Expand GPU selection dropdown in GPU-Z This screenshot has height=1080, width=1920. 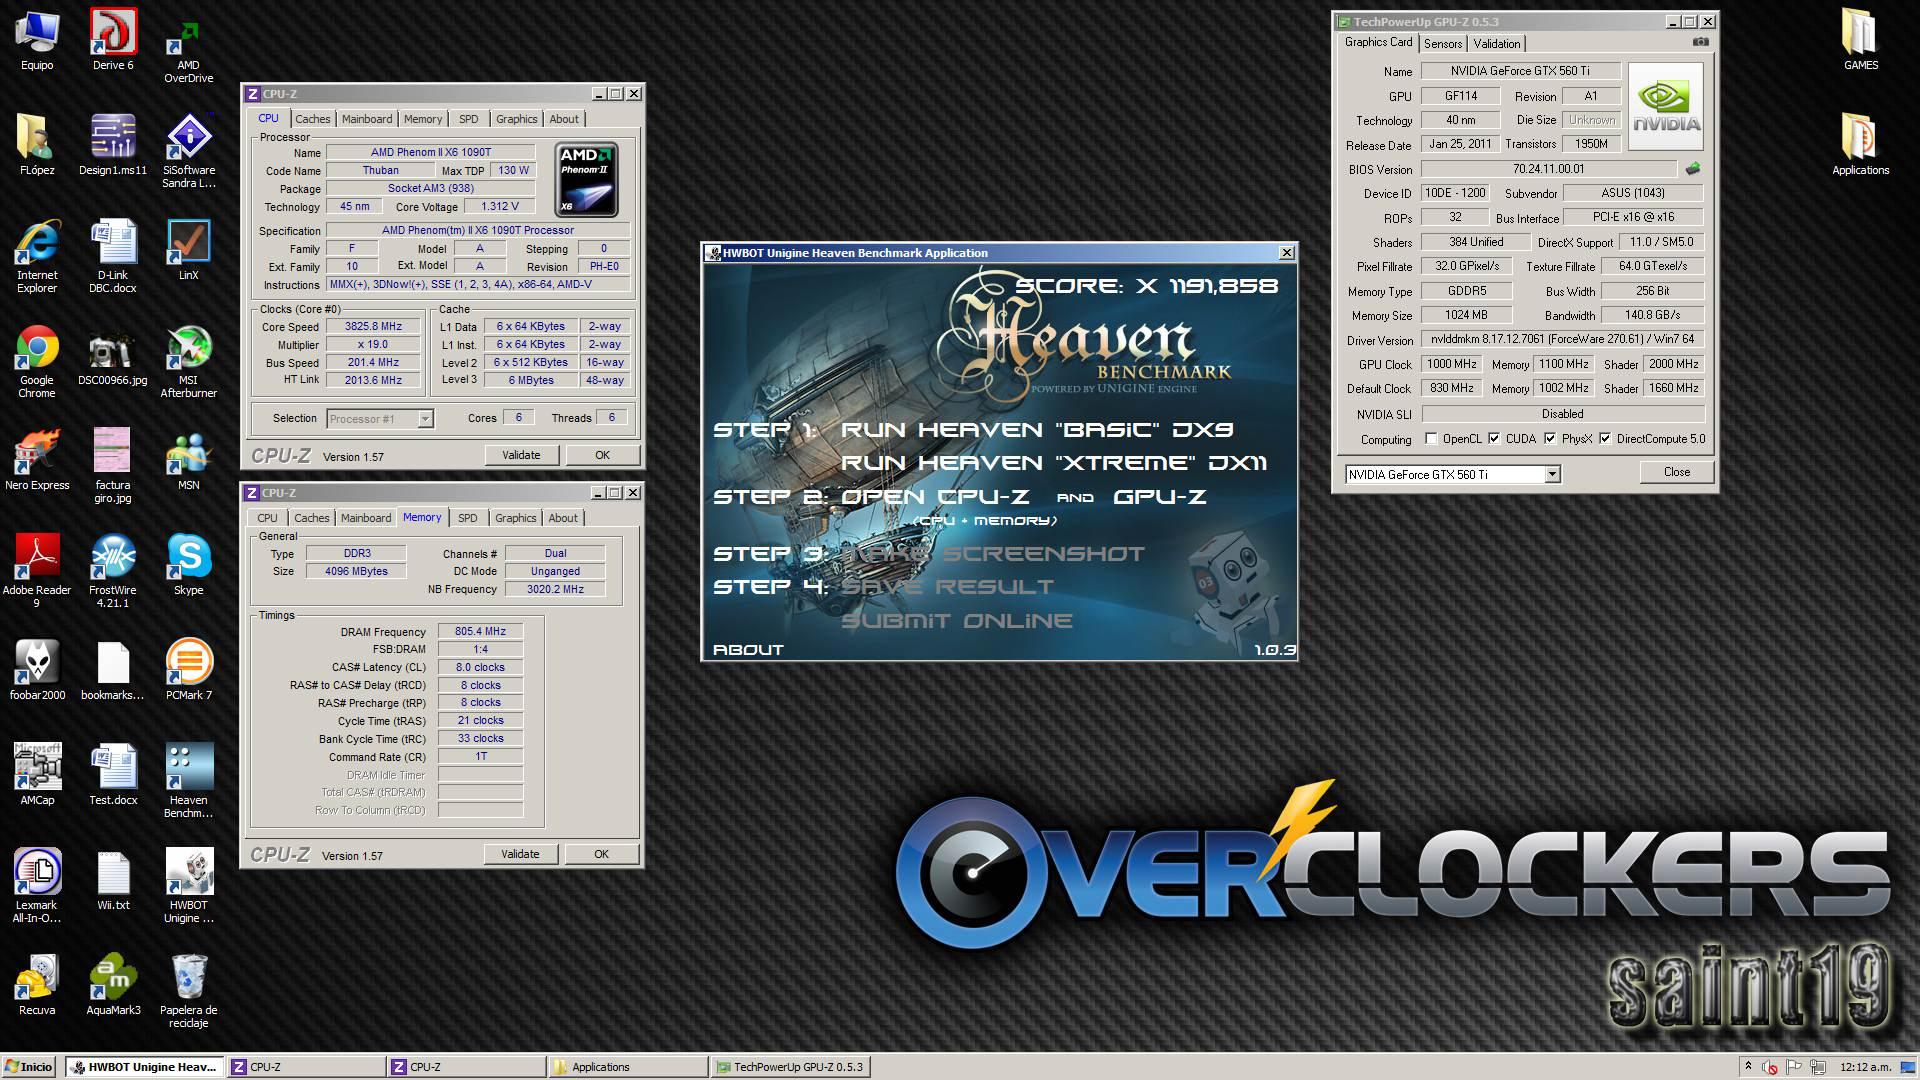[x=1552, y=475]
